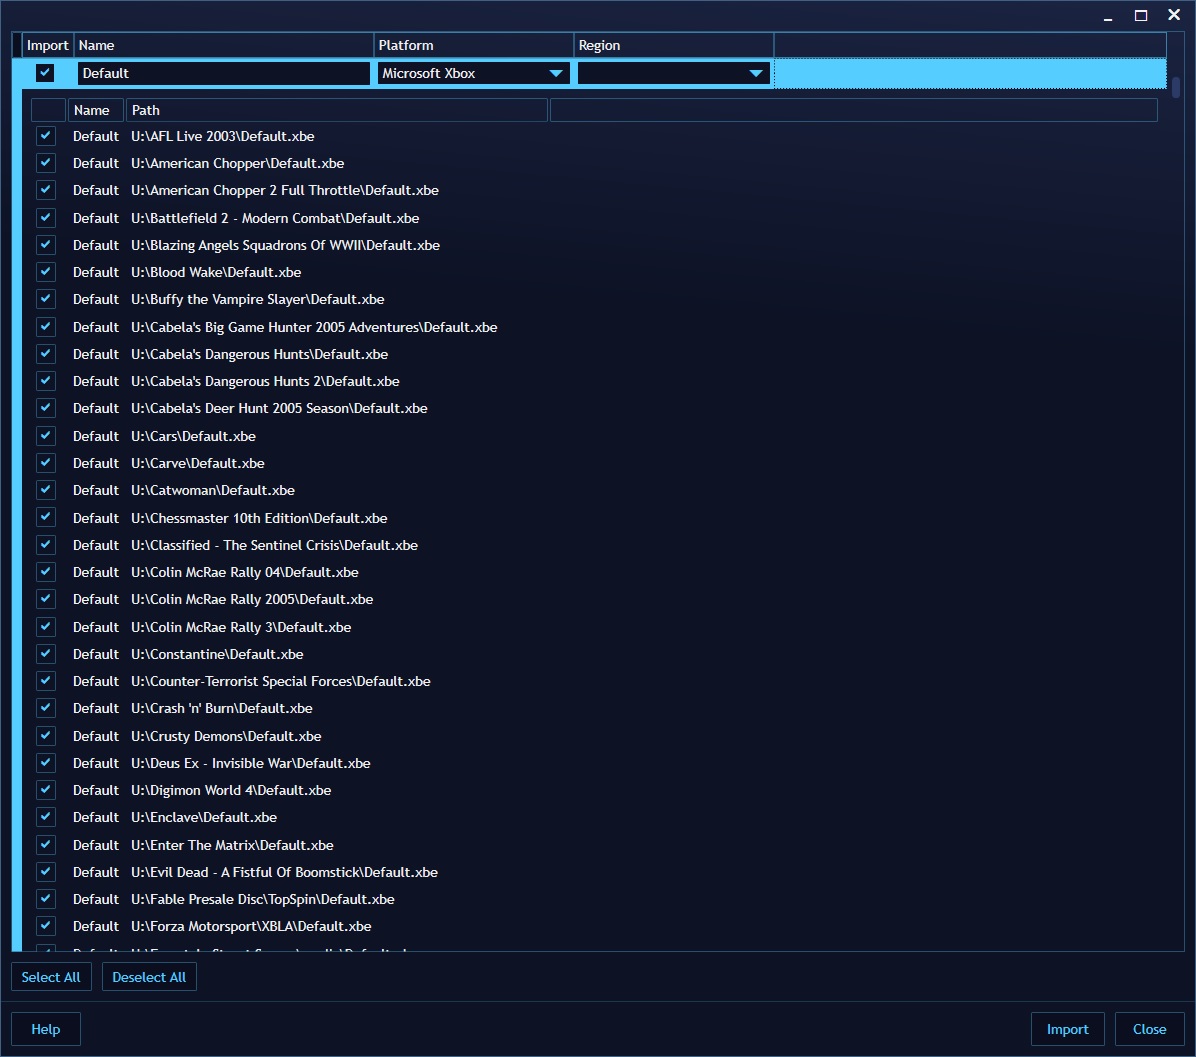Open the Help dialog
The image size is (1196, 1057).
click(45, 1028)
